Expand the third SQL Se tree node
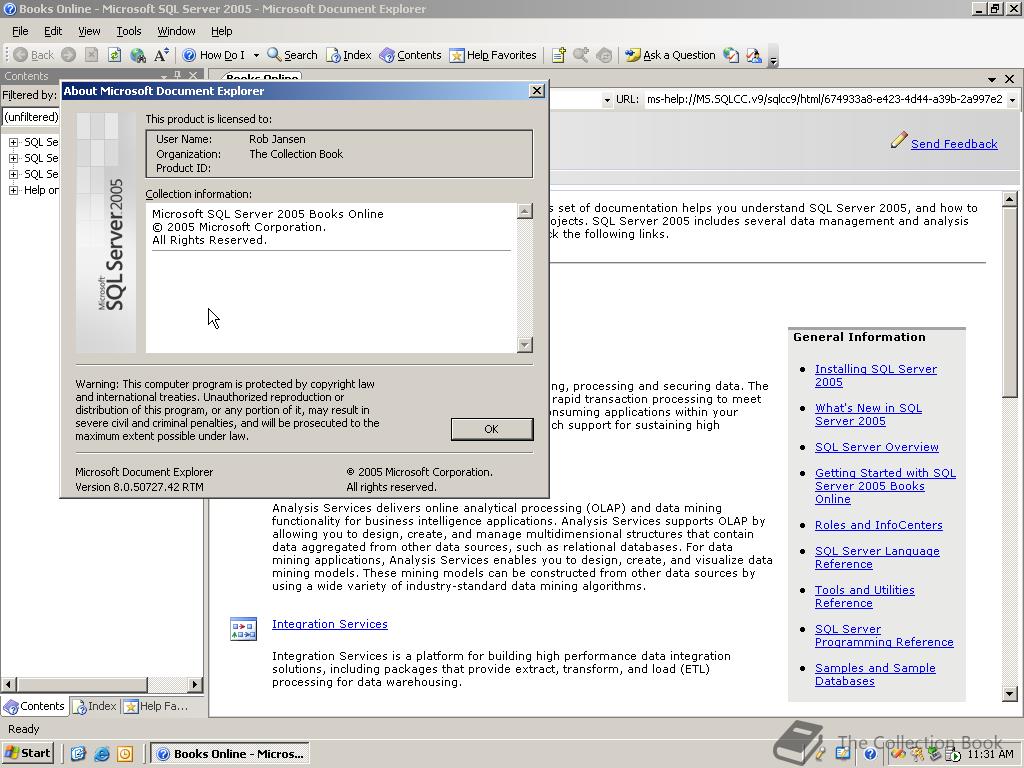 point(13,174)
